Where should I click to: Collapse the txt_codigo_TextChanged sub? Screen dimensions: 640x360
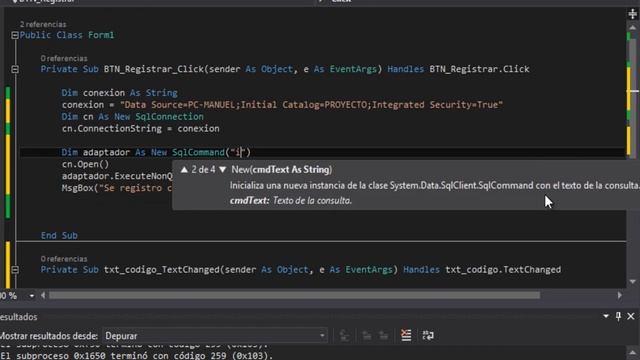[15, 270]
